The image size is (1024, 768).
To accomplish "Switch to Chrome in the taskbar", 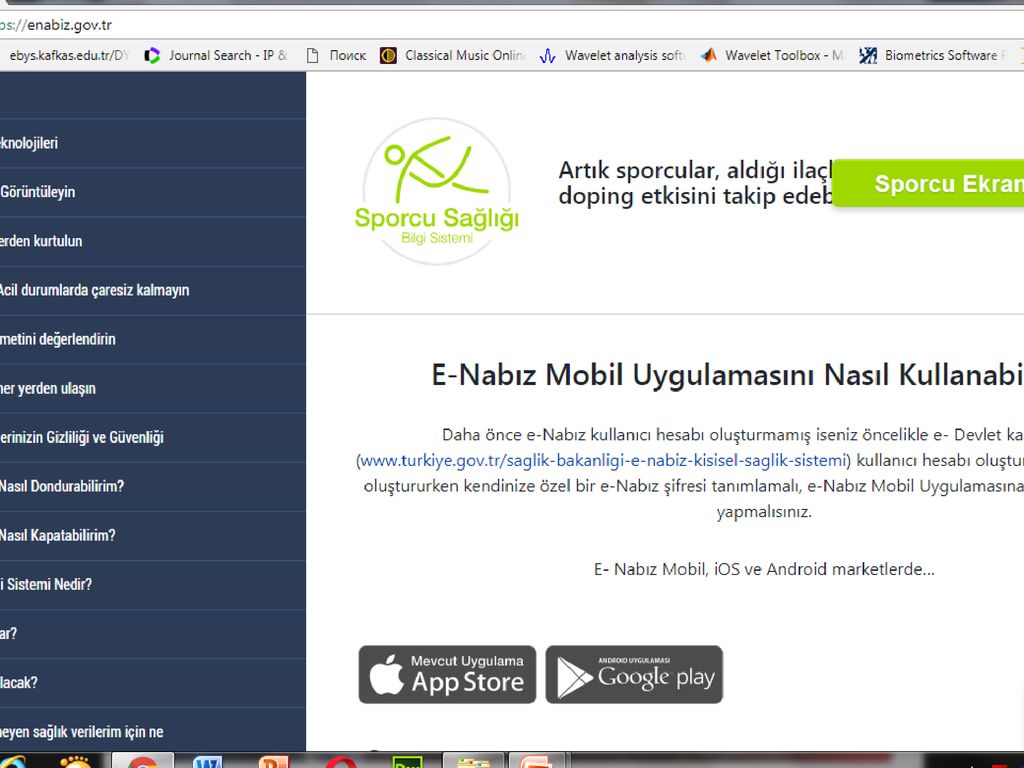I will click(x=142, y=761).
